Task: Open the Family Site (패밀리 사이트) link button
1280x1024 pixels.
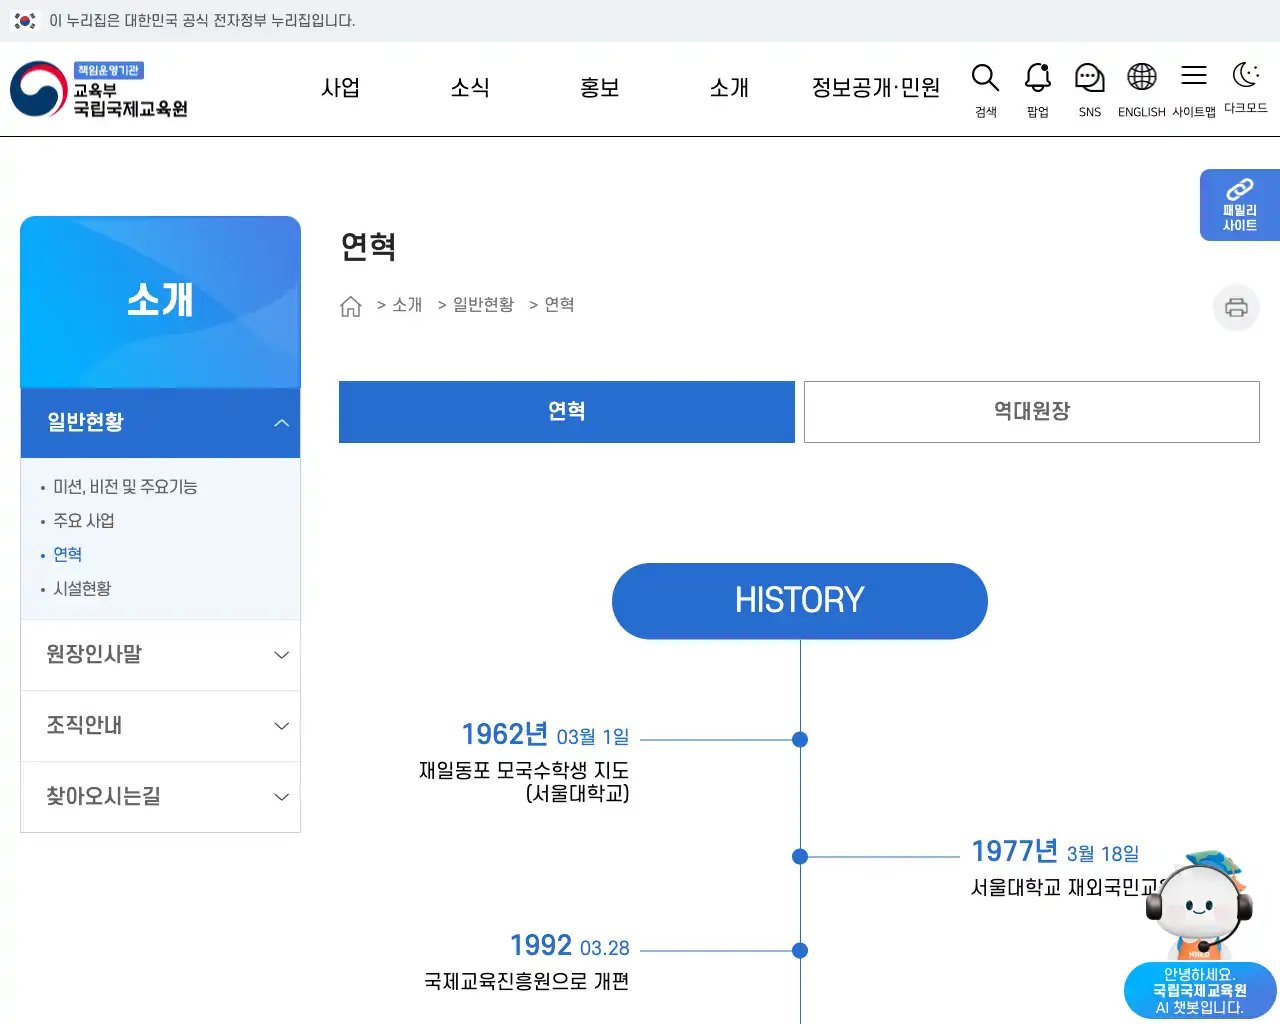Action: pyautogui.click(x=1240, y=205)
